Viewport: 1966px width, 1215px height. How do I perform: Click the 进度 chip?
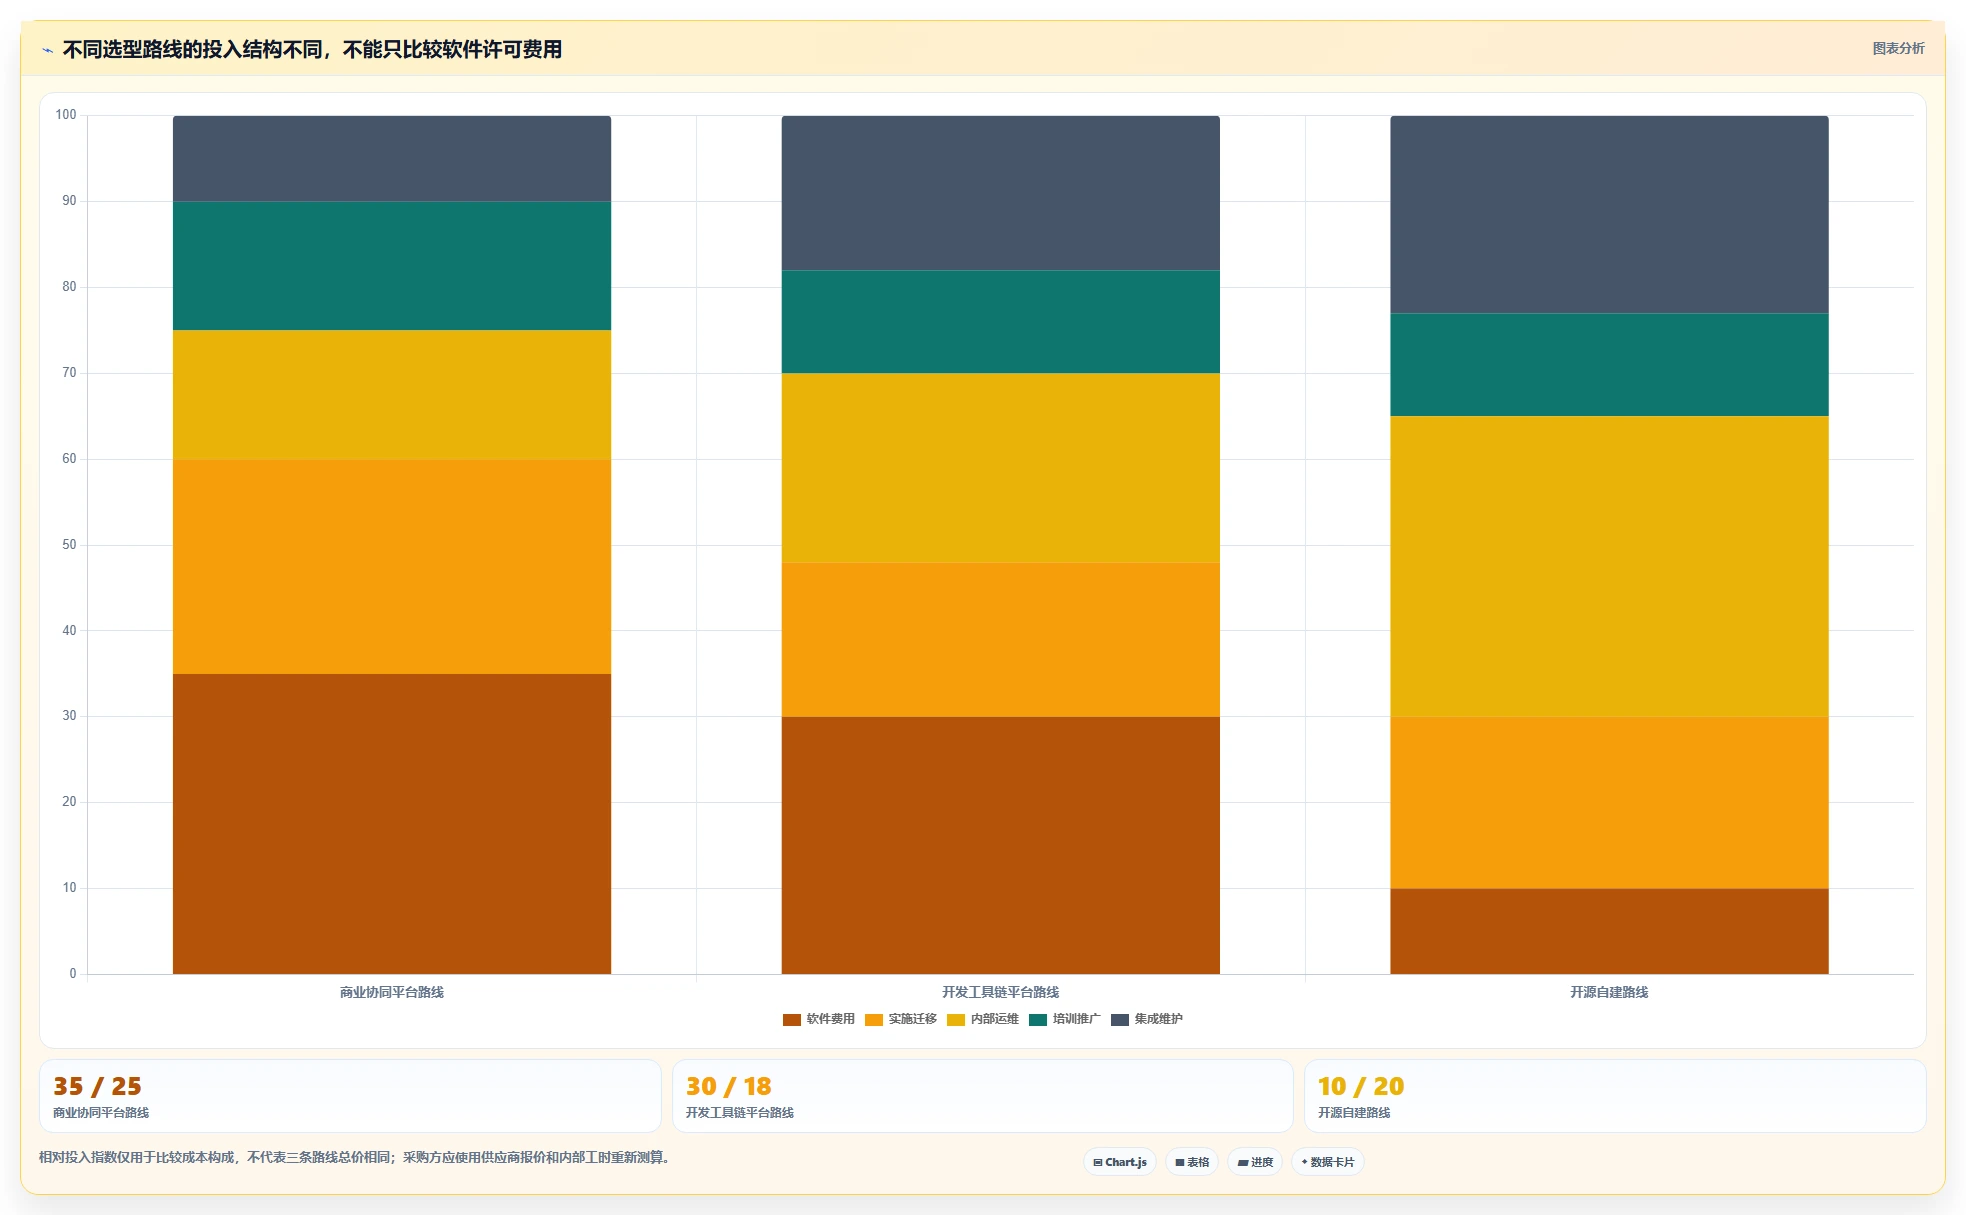[x=1255, y=1162]
